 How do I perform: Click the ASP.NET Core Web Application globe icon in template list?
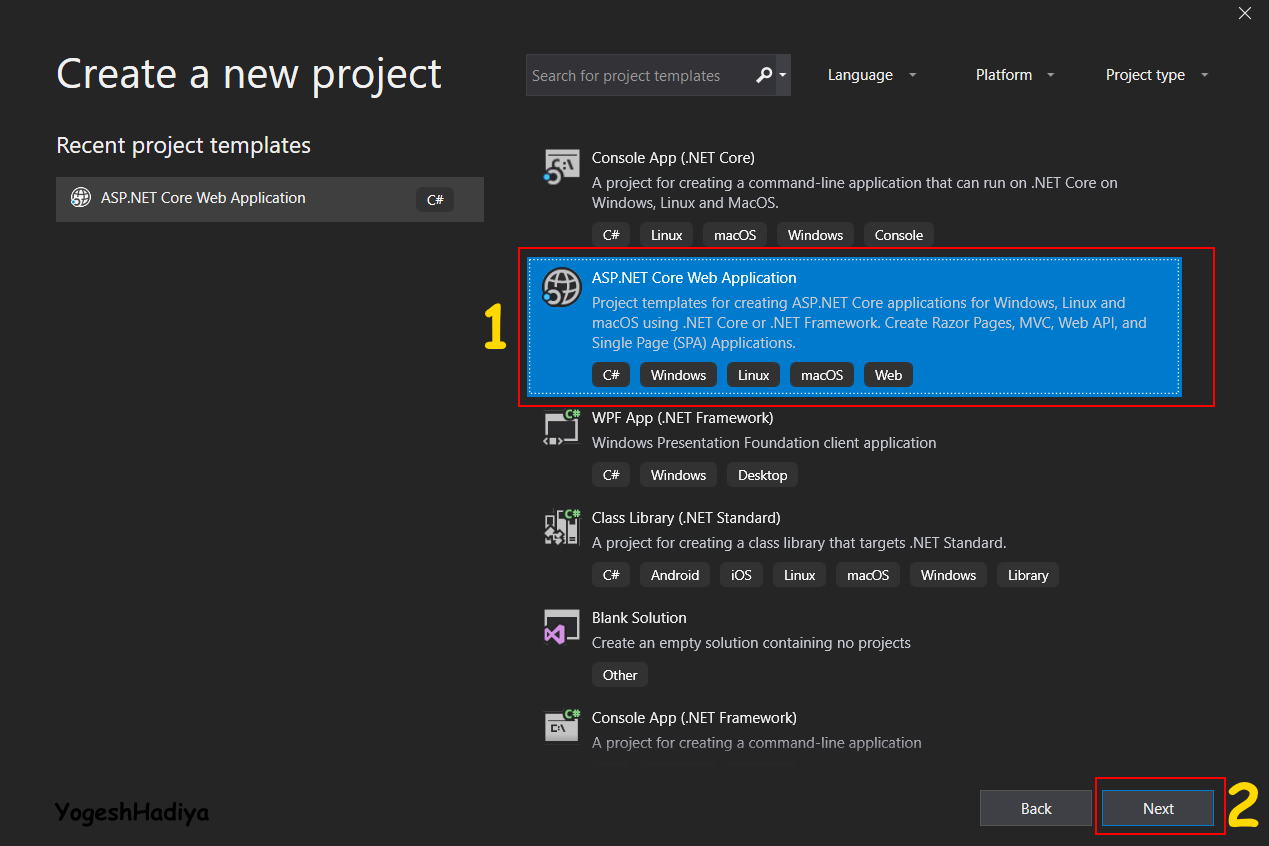coord(561,287)
